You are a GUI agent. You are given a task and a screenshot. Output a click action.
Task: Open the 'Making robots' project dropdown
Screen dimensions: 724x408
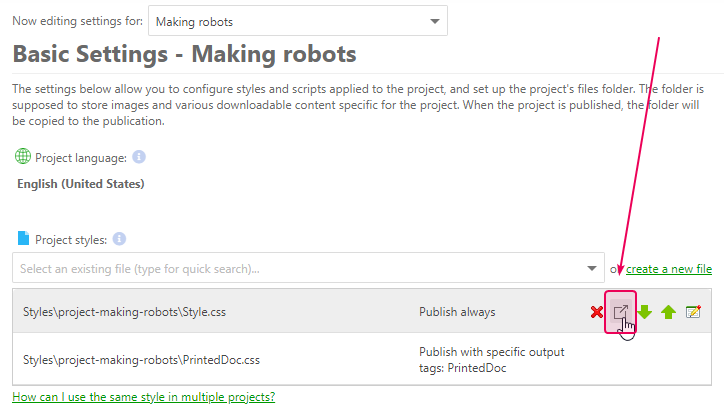coord(298,21)
